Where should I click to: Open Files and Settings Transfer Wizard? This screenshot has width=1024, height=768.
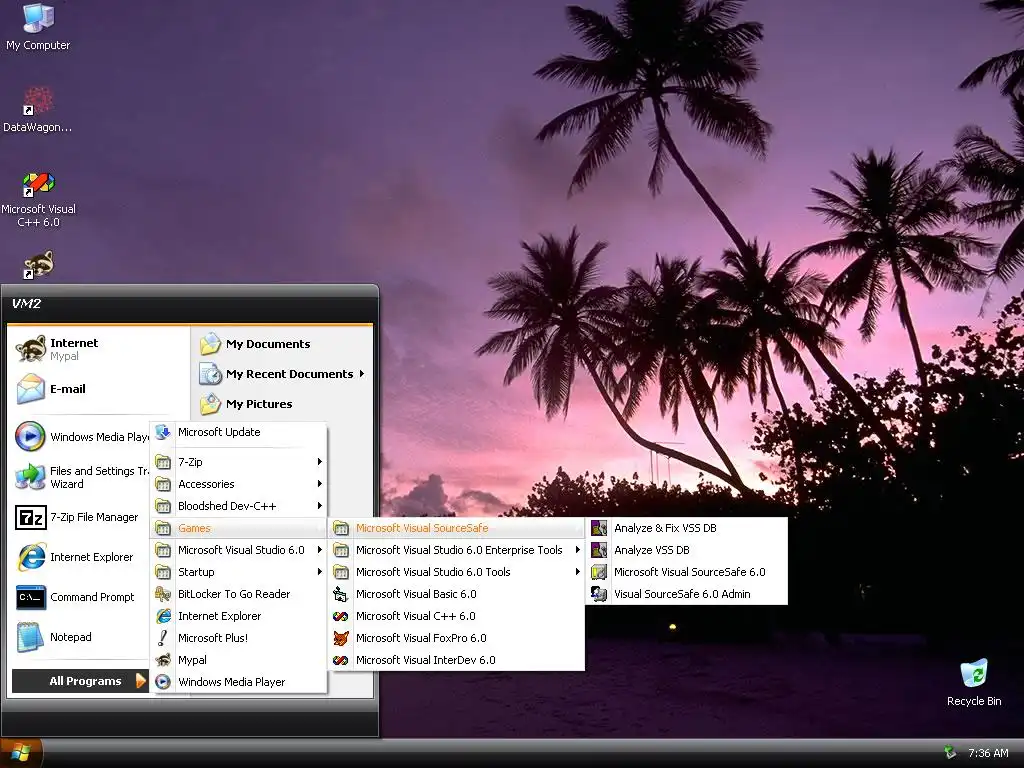click(81, 477)
